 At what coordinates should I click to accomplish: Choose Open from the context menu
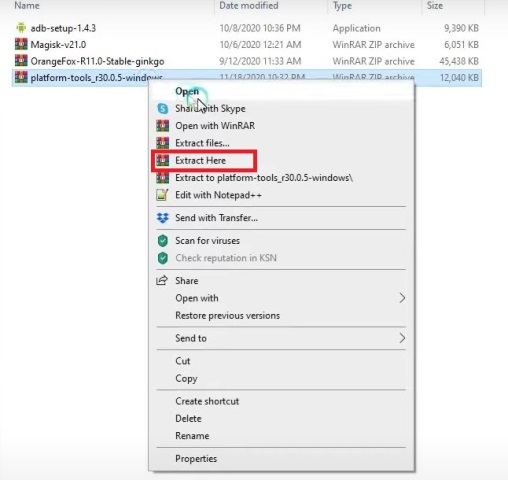click(x=281, y=91)
